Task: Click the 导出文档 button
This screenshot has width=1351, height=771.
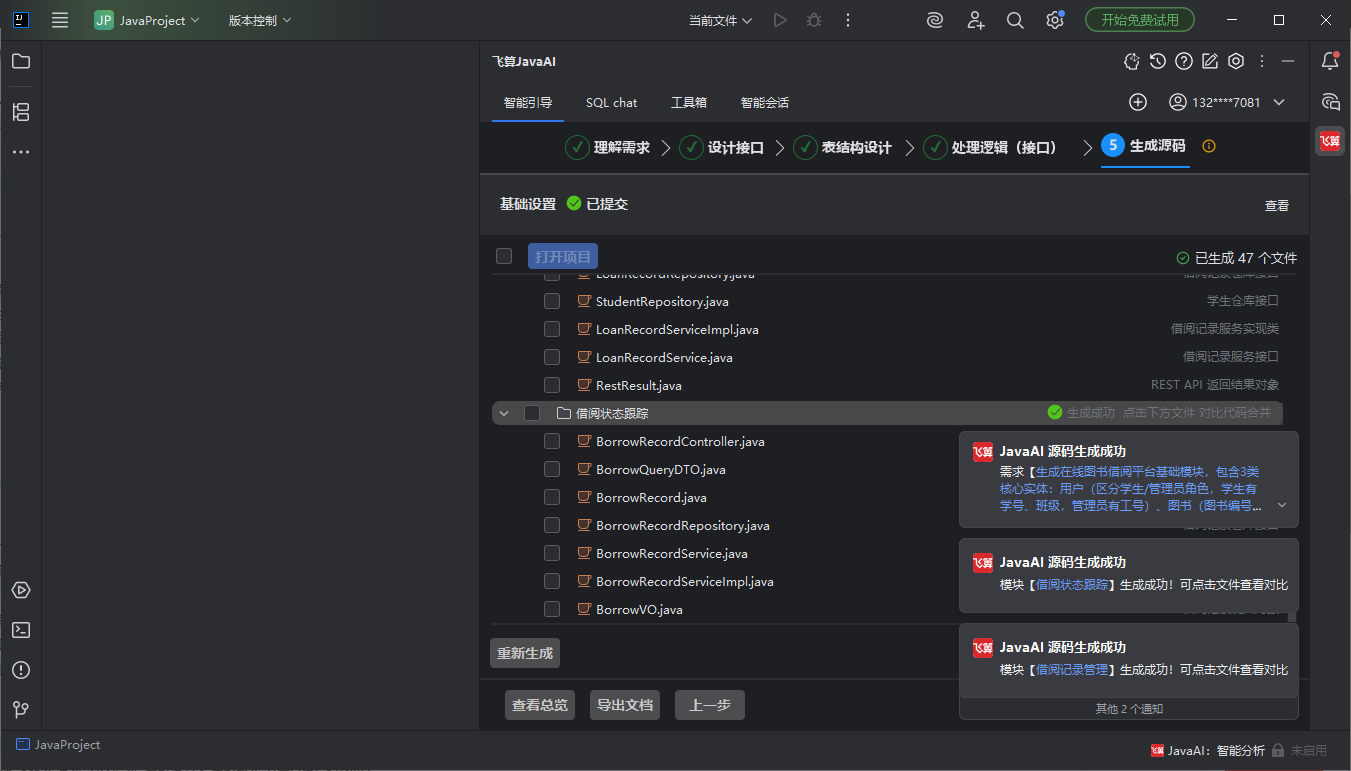Action: click(x=625, y=705)
